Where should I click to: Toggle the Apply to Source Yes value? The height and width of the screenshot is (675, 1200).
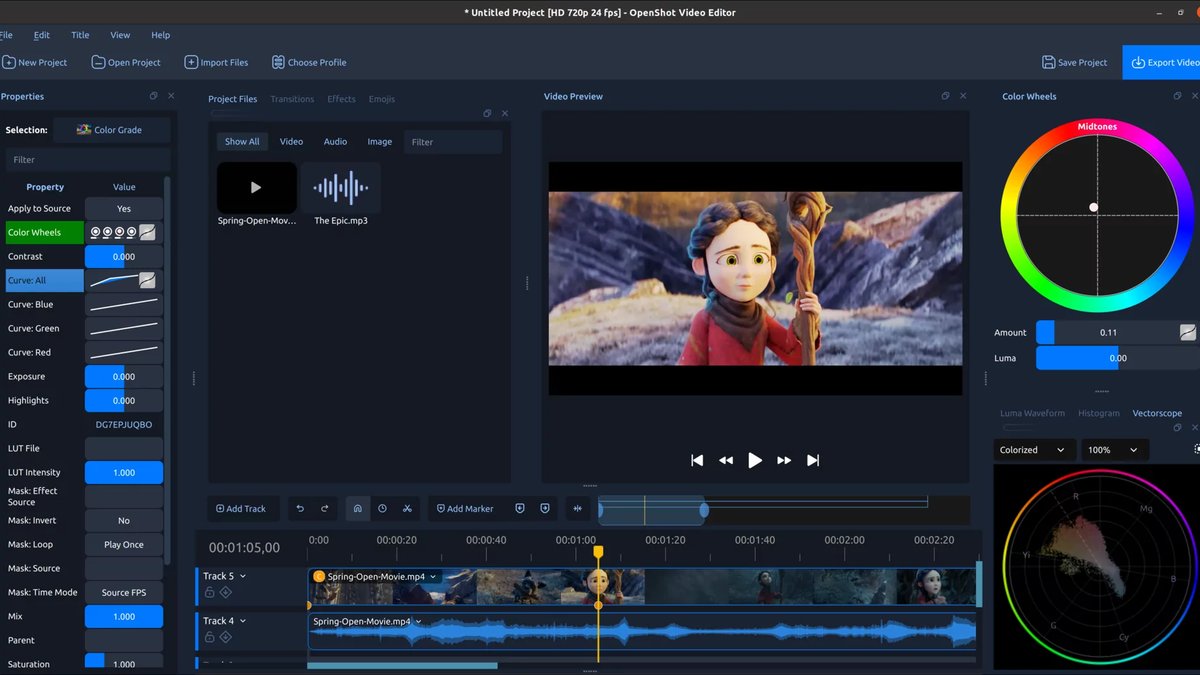tap(124, 209)
